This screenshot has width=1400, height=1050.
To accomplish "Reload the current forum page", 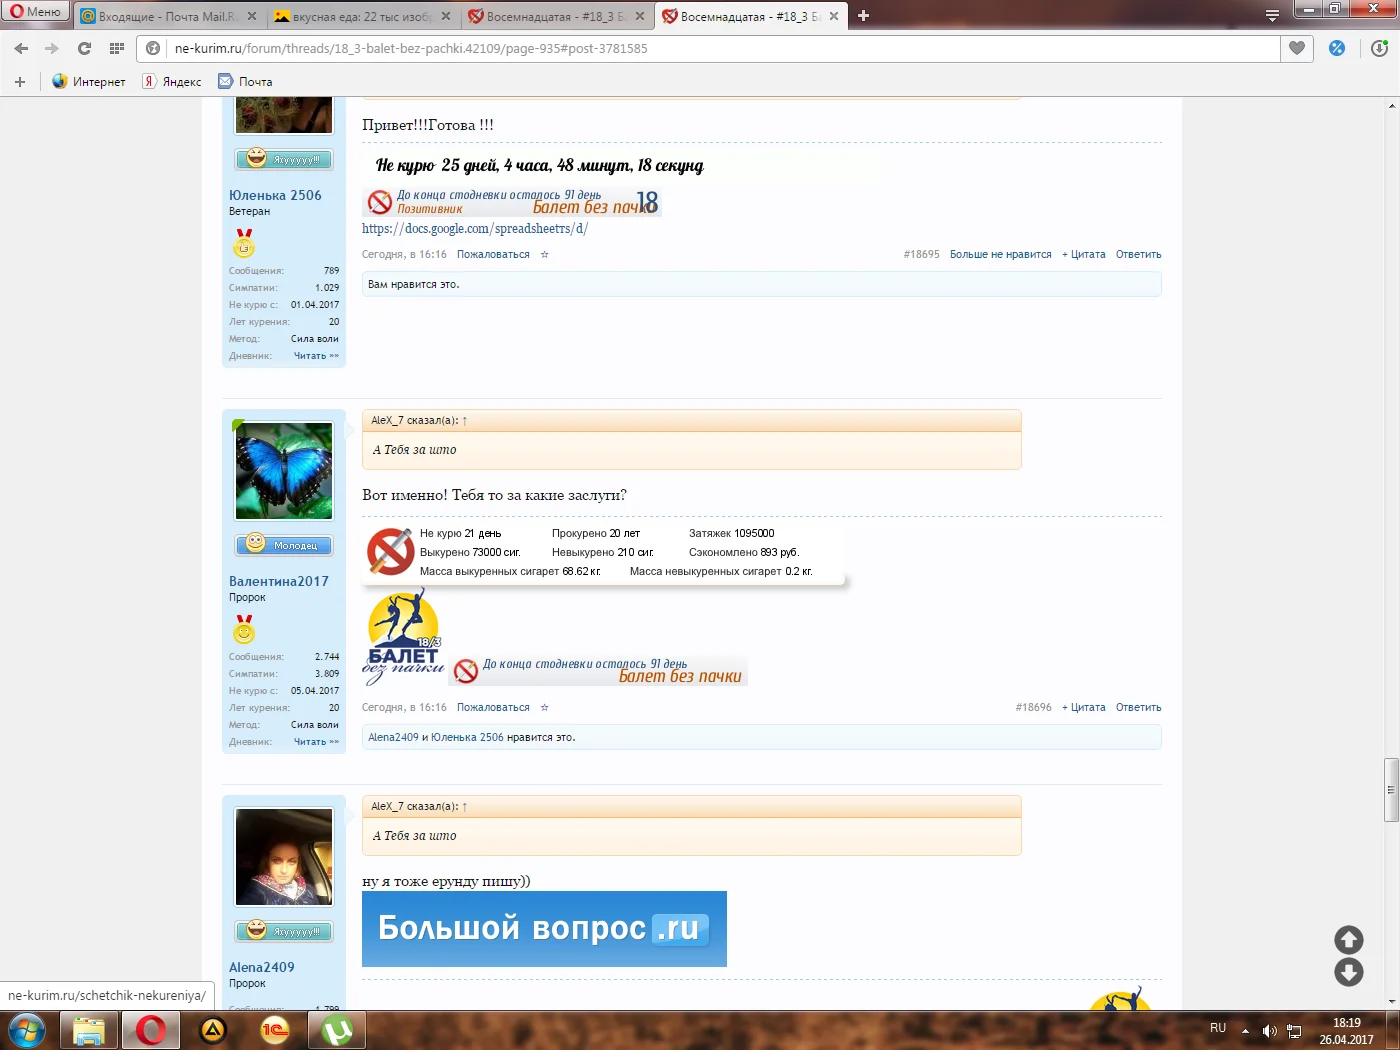I will coord(85,48).
